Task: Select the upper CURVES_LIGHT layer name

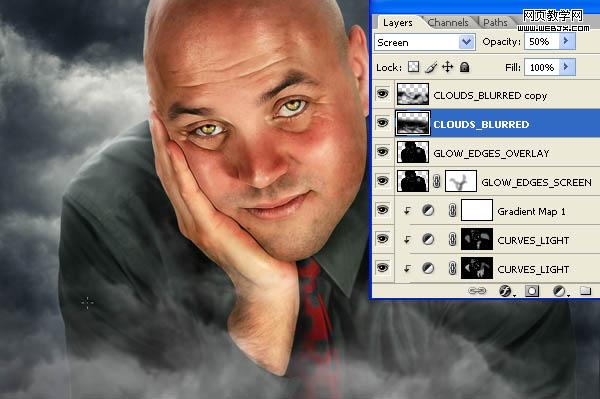Action: point(533,240)
